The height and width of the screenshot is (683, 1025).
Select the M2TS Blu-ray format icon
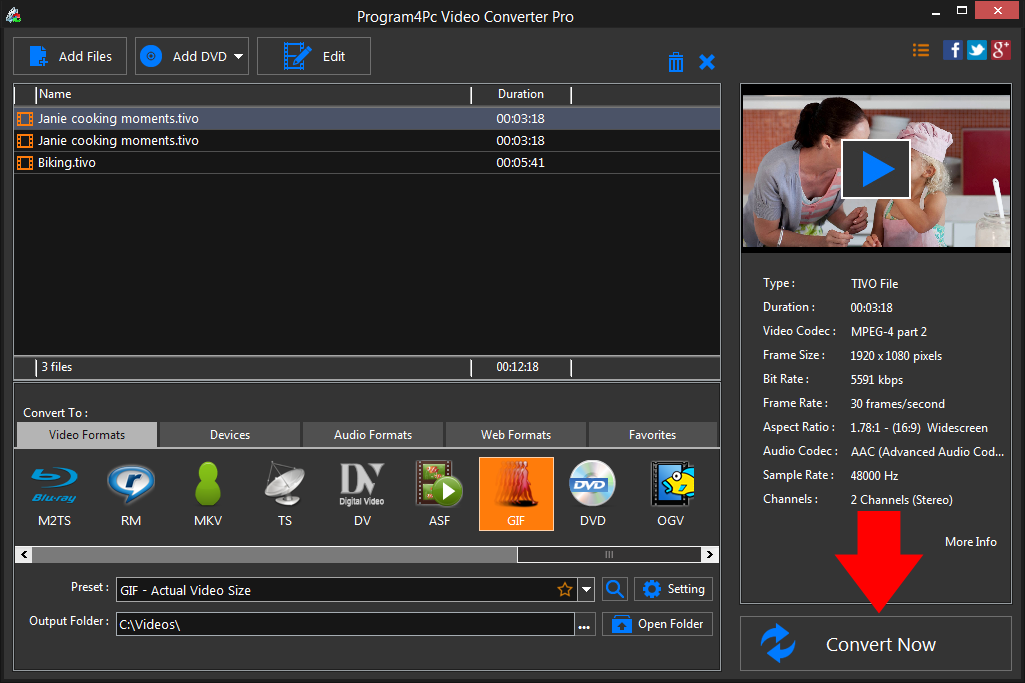(x=54, y=493)
